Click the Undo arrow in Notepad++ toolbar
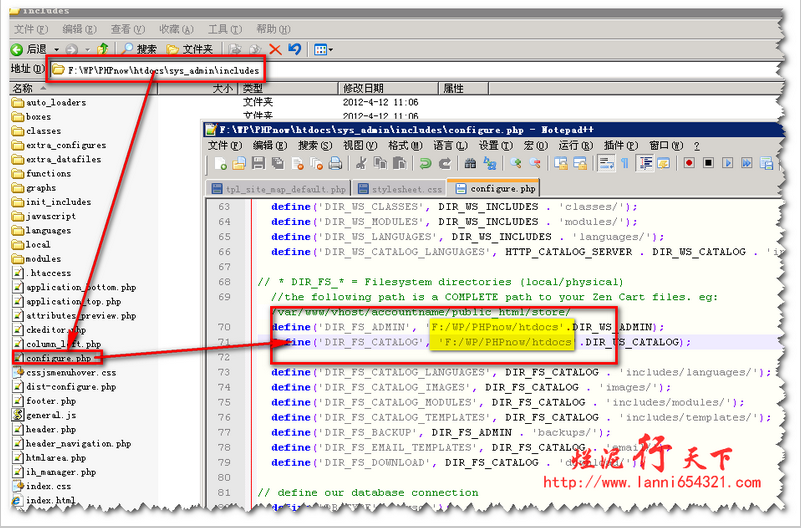 (x=426, y=163)
